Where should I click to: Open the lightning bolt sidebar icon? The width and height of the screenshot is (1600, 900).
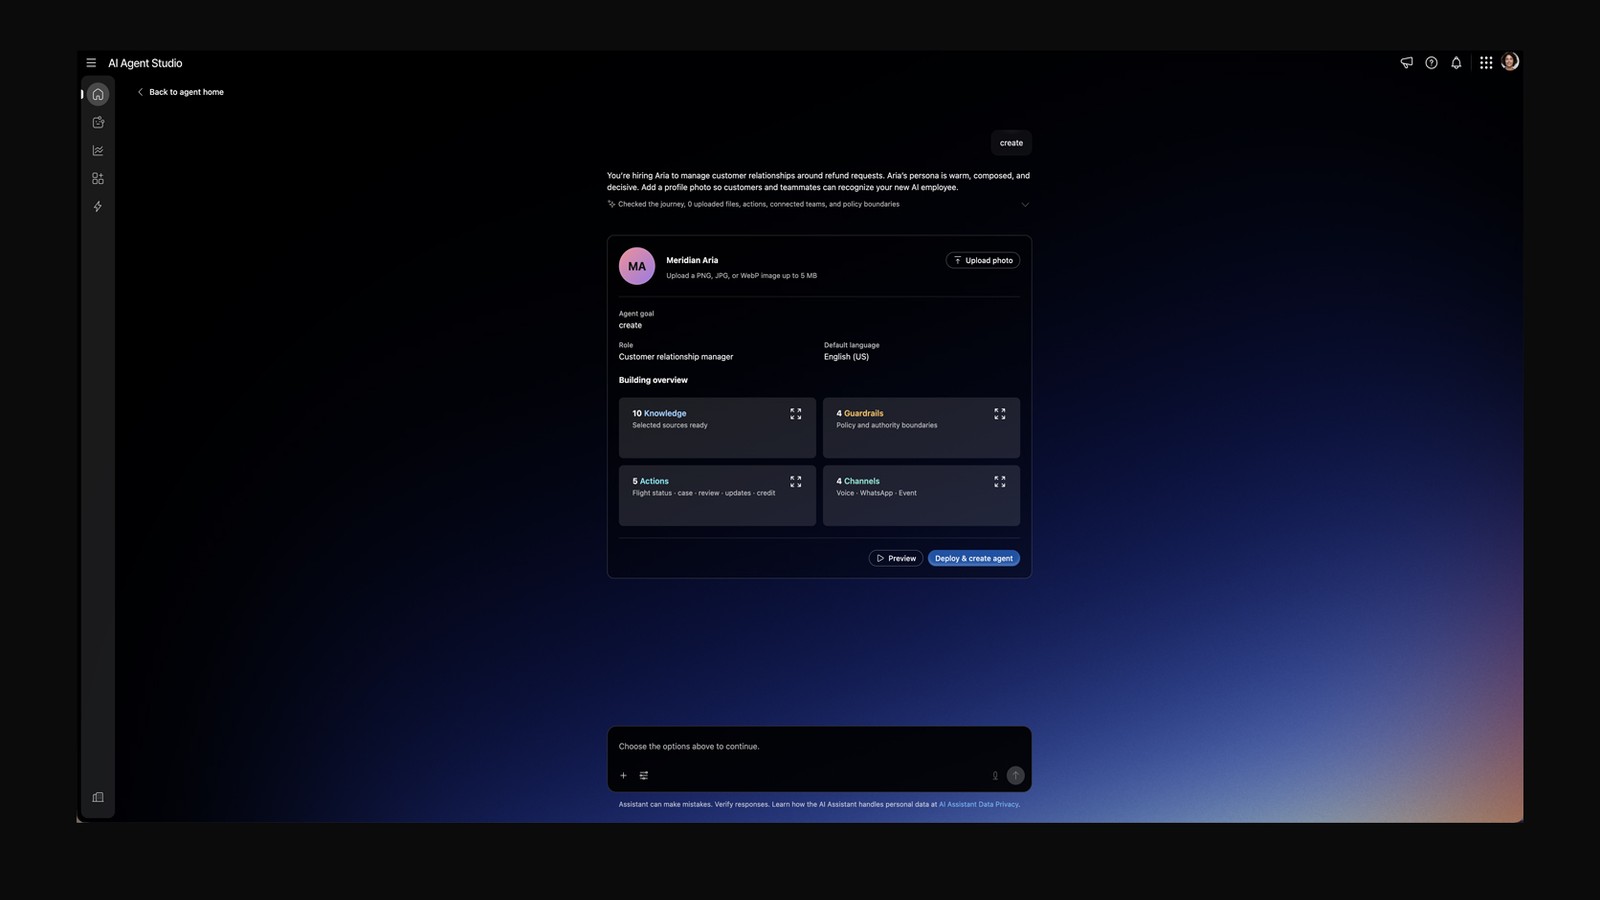click(x=98, y=206)
